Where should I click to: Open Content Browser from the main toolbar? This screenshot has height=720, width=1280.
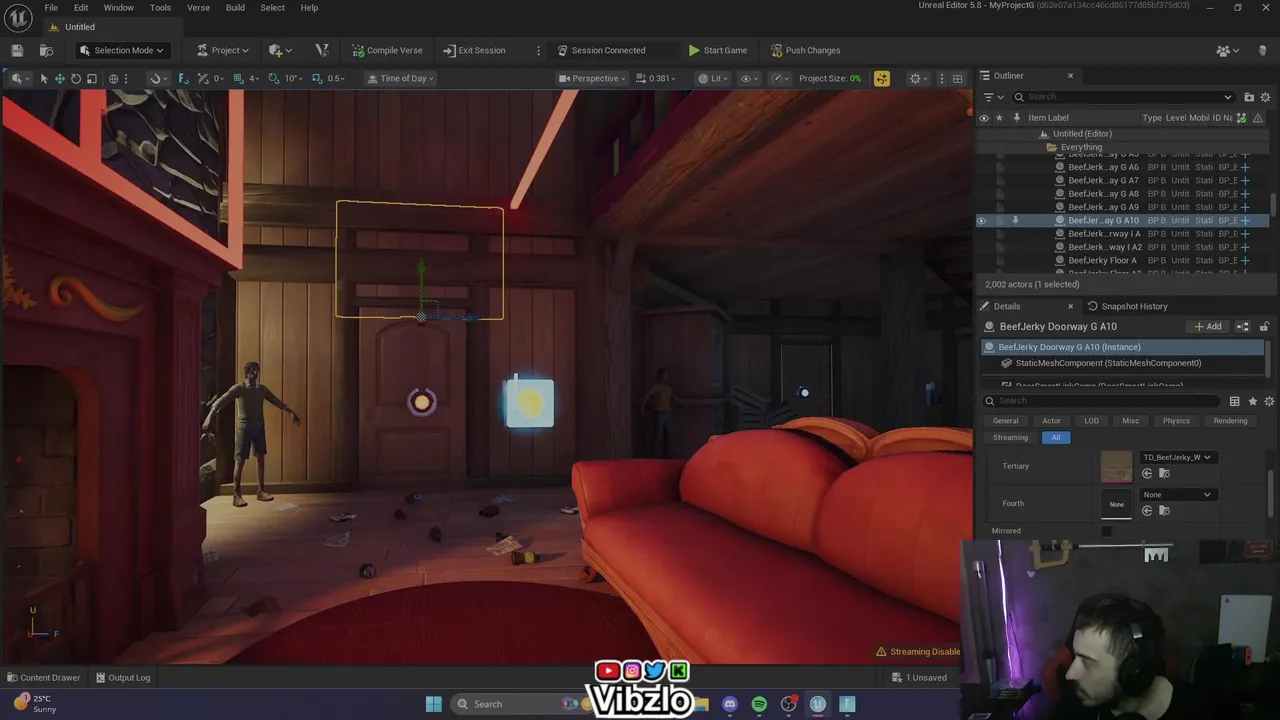click(x=46, y=50)
